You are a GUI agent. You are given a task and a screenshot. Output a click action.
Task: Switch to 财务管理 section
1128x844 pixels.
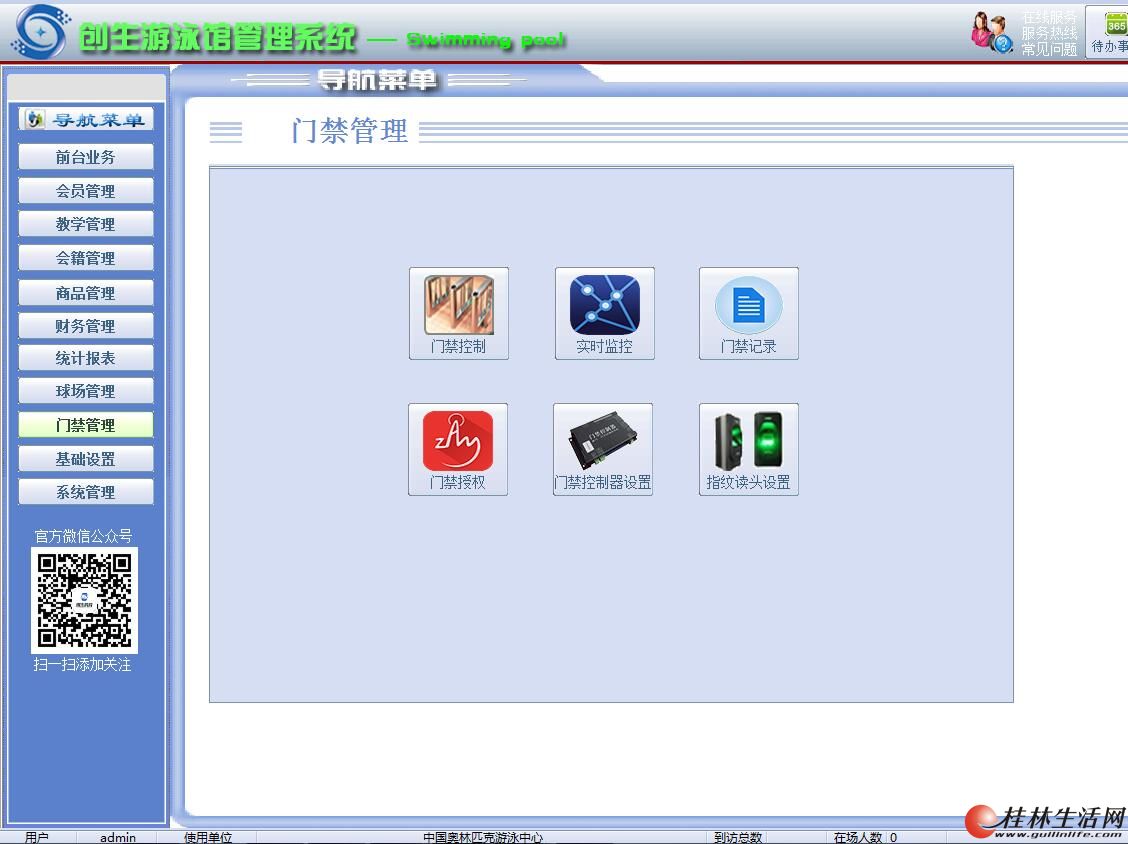pyautogui.click(x=86, y=326)
